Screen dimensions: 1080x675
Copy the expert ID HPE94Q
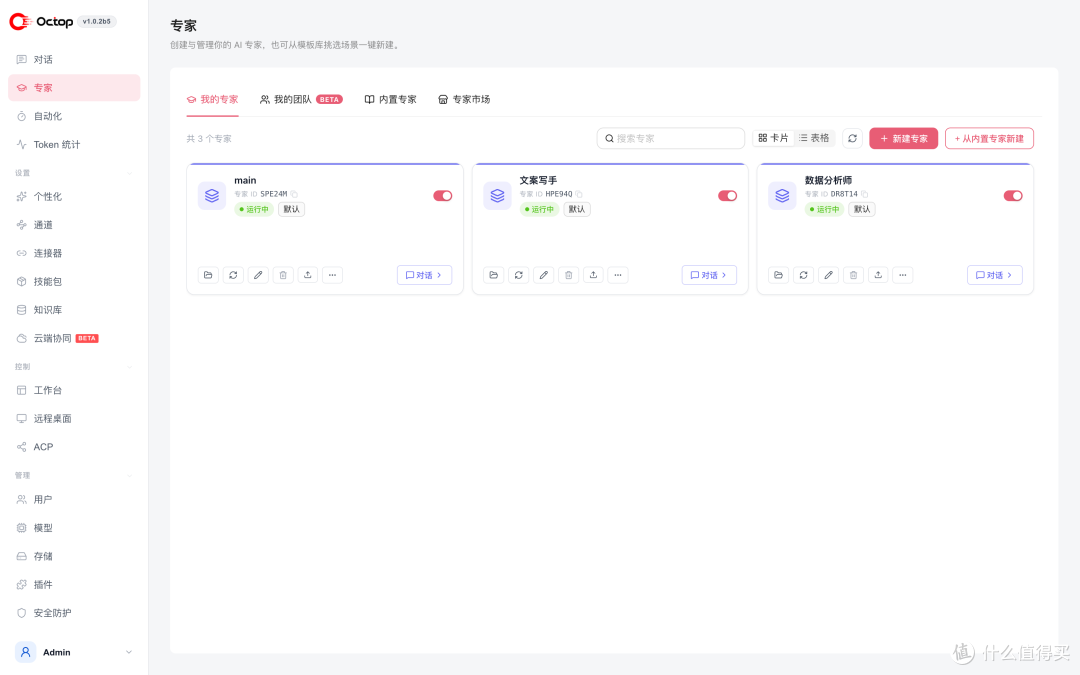579,194
